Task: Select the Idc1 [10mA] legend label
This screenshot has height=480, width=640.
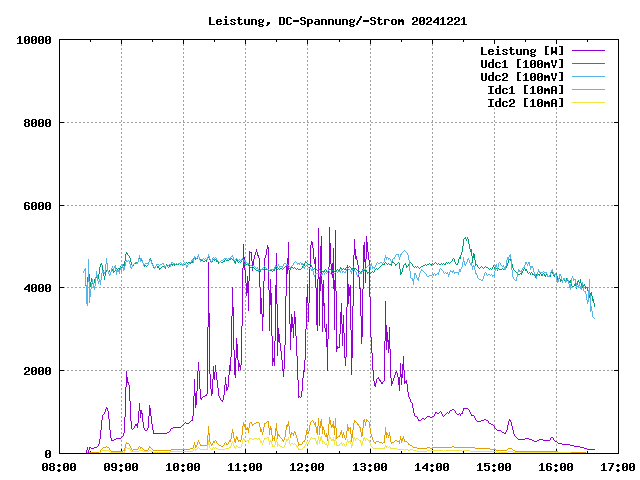Action: (x=525, y=90)
